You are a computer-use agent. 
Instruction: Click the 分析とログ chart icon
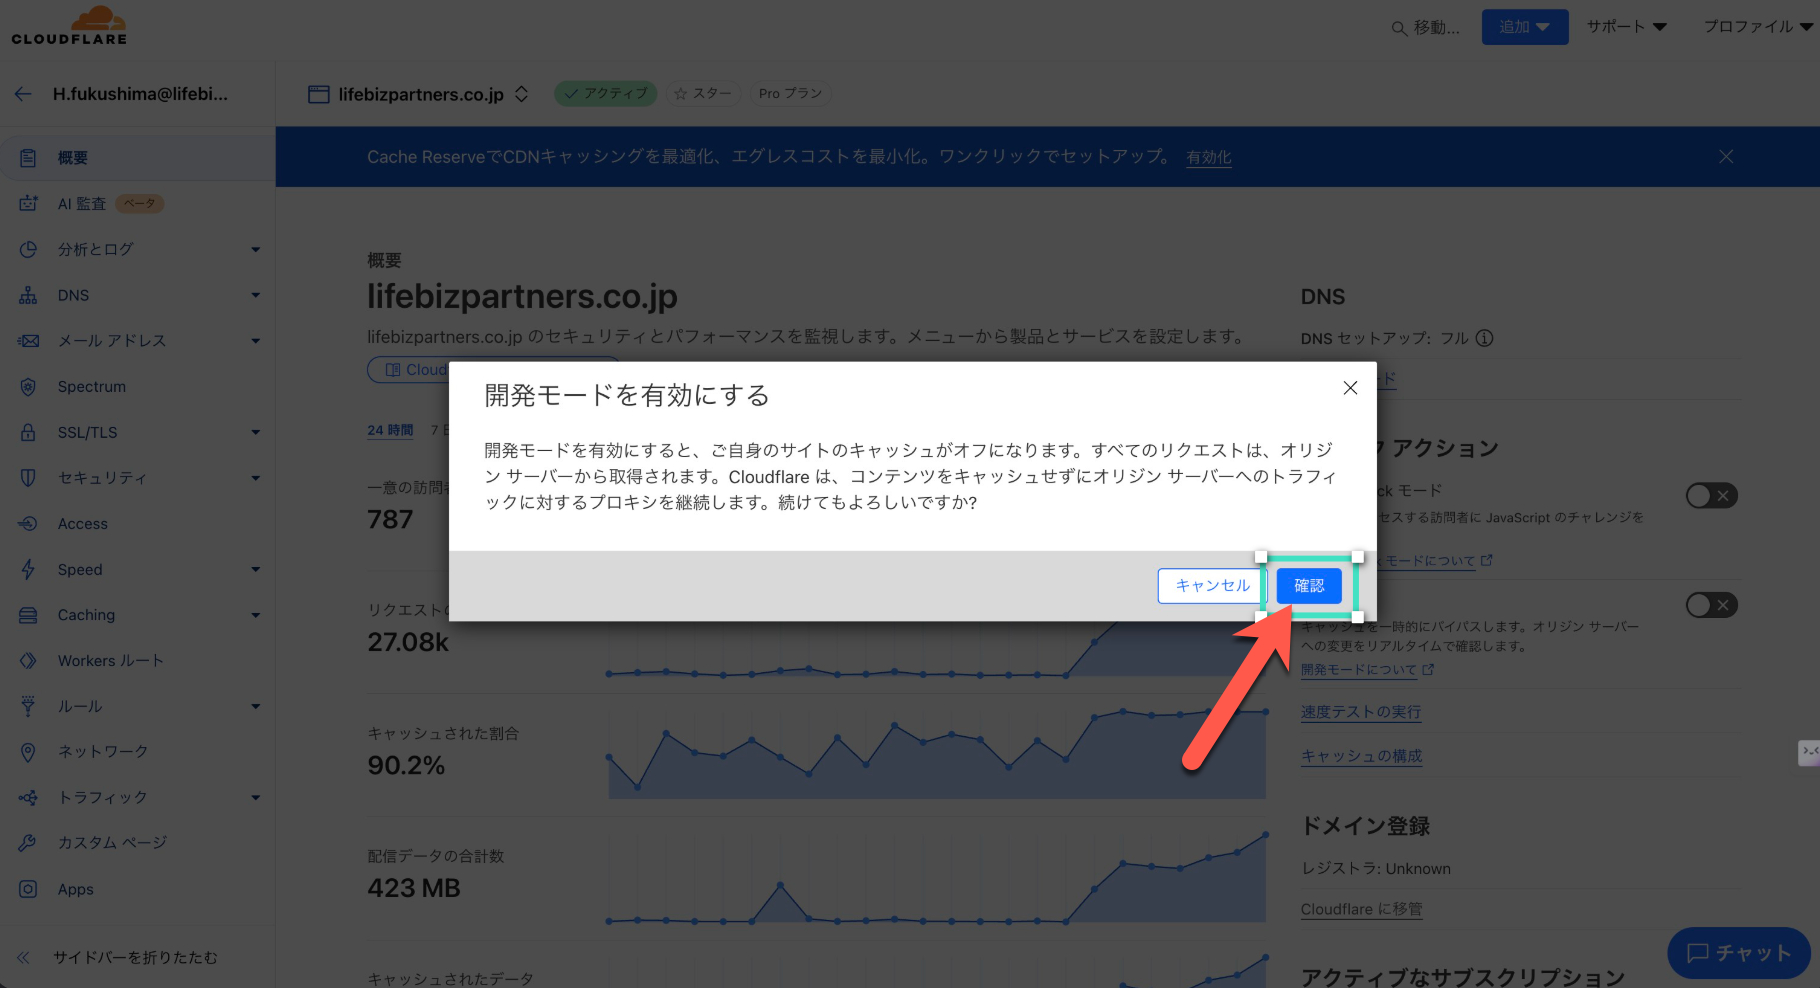coord(28,249)
